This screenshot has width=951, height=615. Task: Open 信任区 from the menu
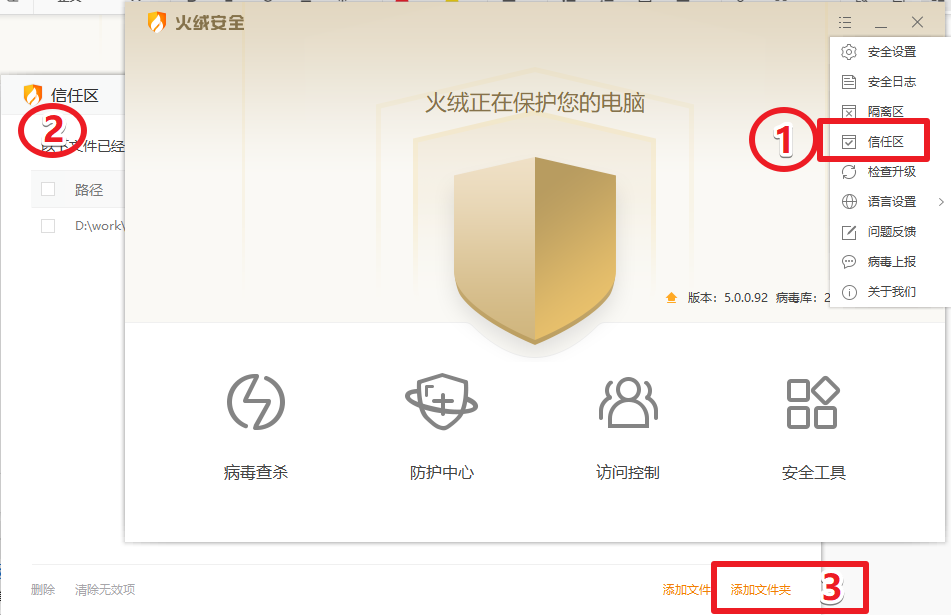point(887,142)
